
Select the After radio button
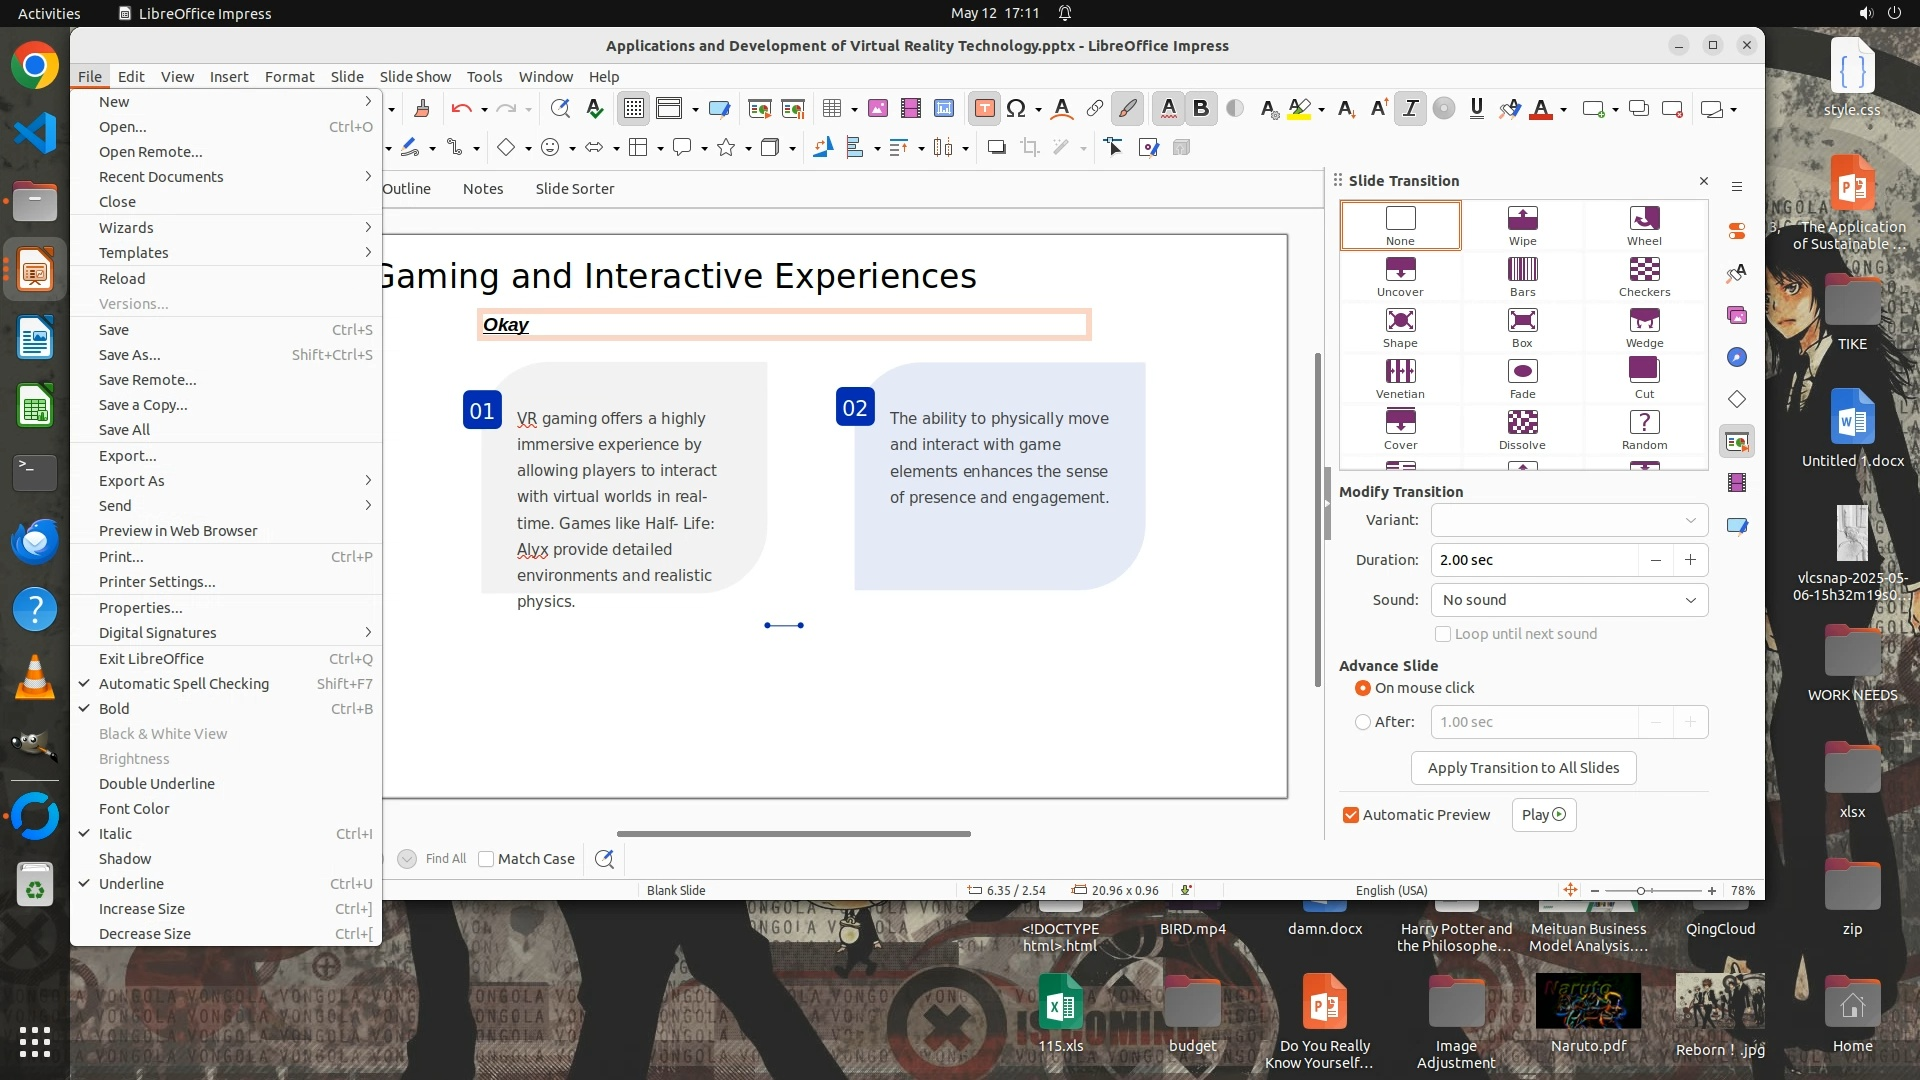[1362, 722]
